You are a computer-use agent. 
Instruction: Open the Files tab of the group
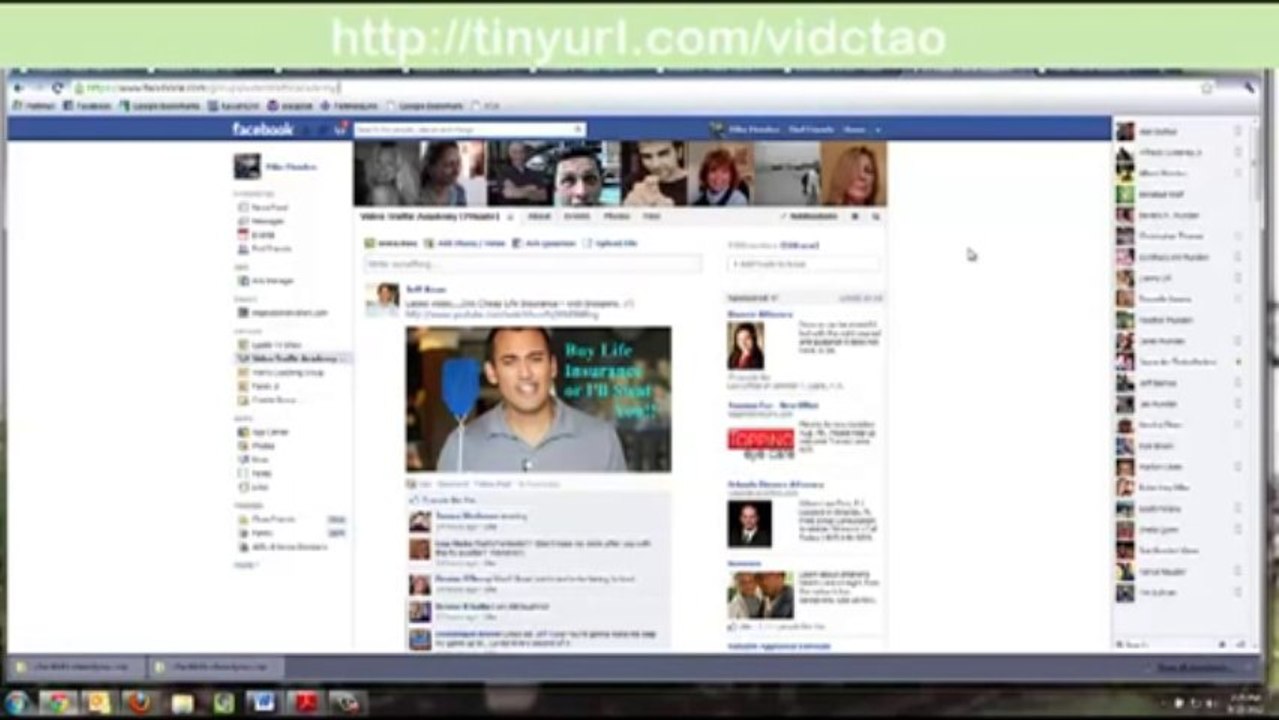click(651, 216)
